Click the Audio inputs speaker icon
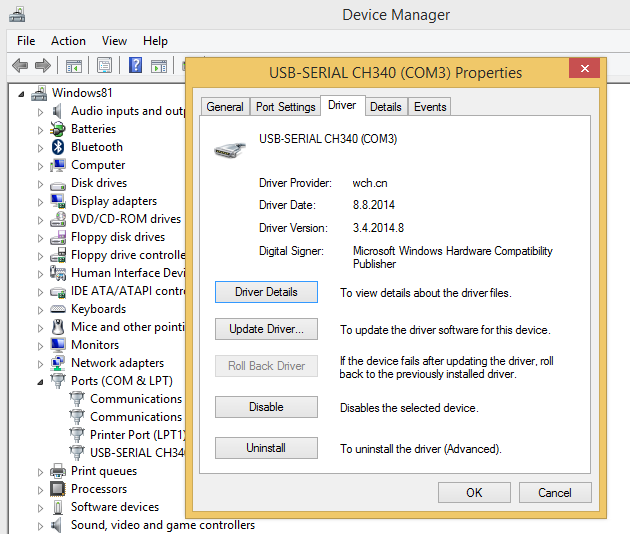This screenshot has width=630, height=534. 57,111
